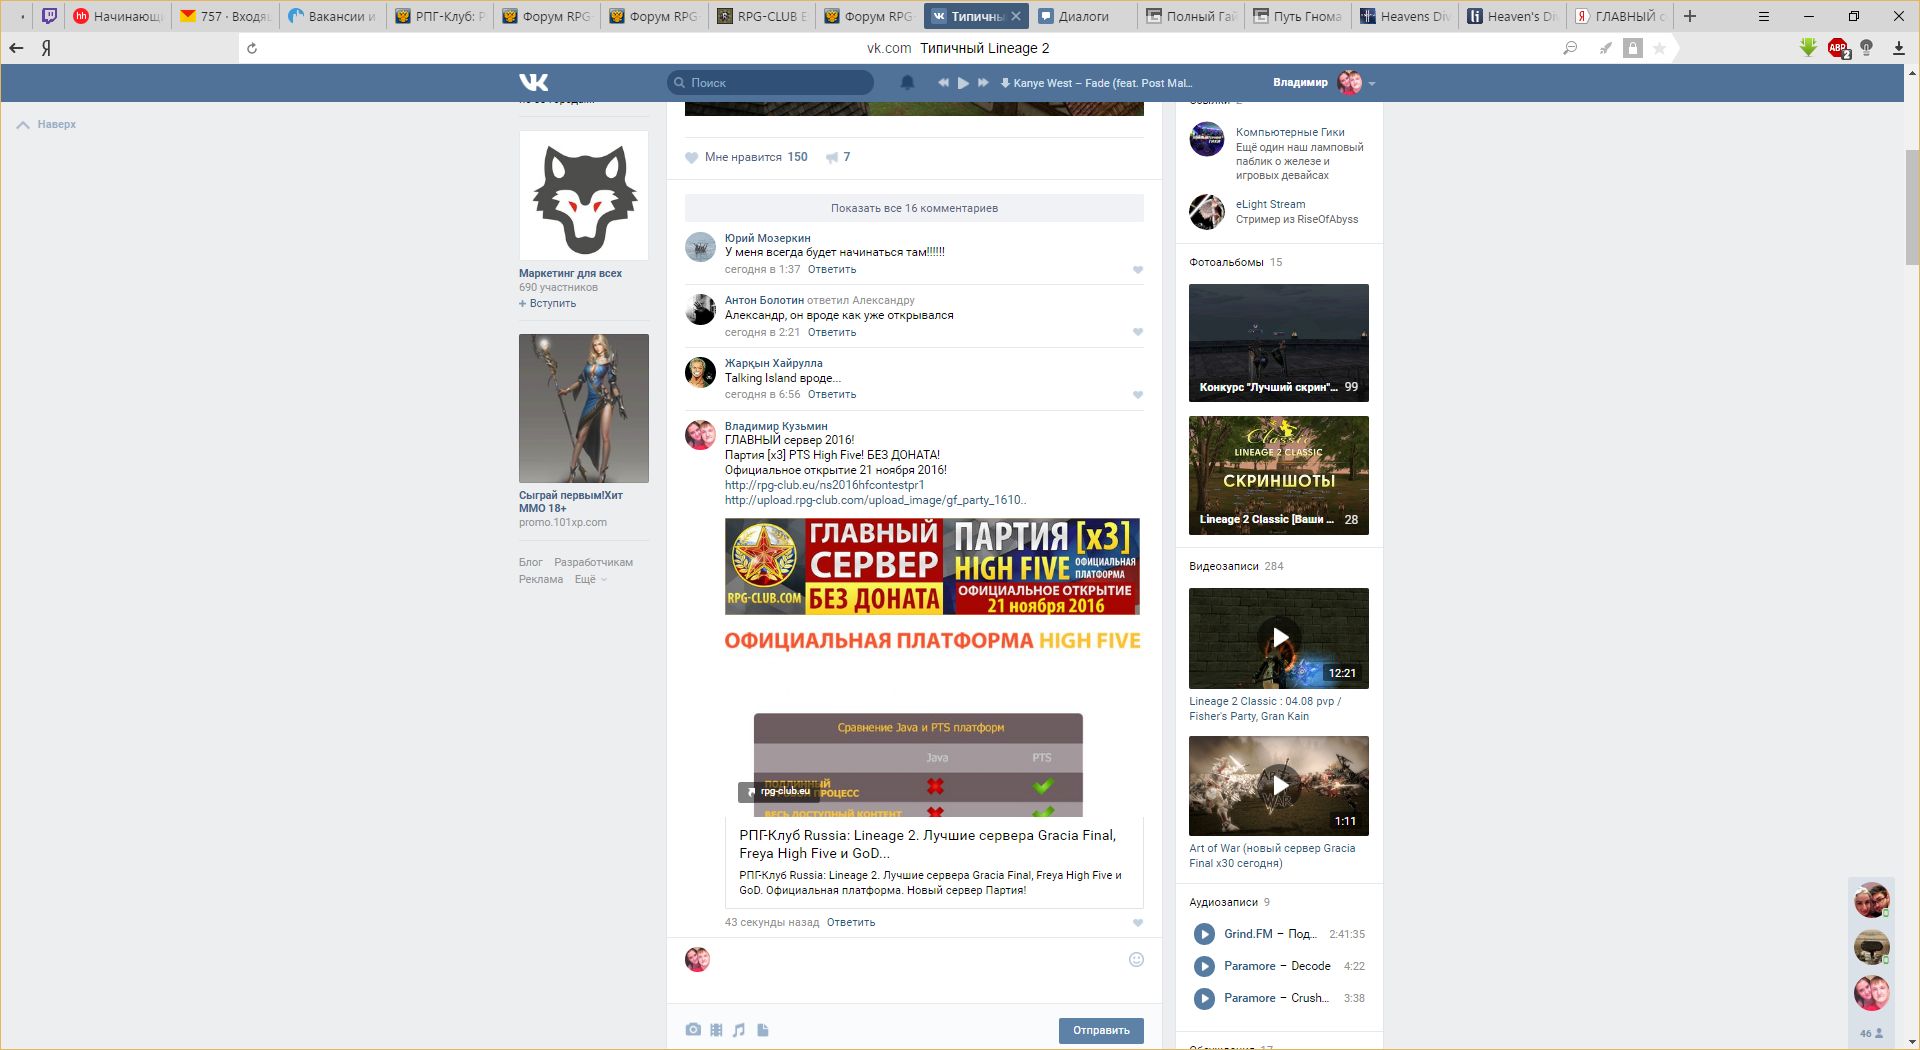Screen dimensions: 1920x1050
Task: Switch to the Диалоги browser tab
Action: [x=1084, y=16]
